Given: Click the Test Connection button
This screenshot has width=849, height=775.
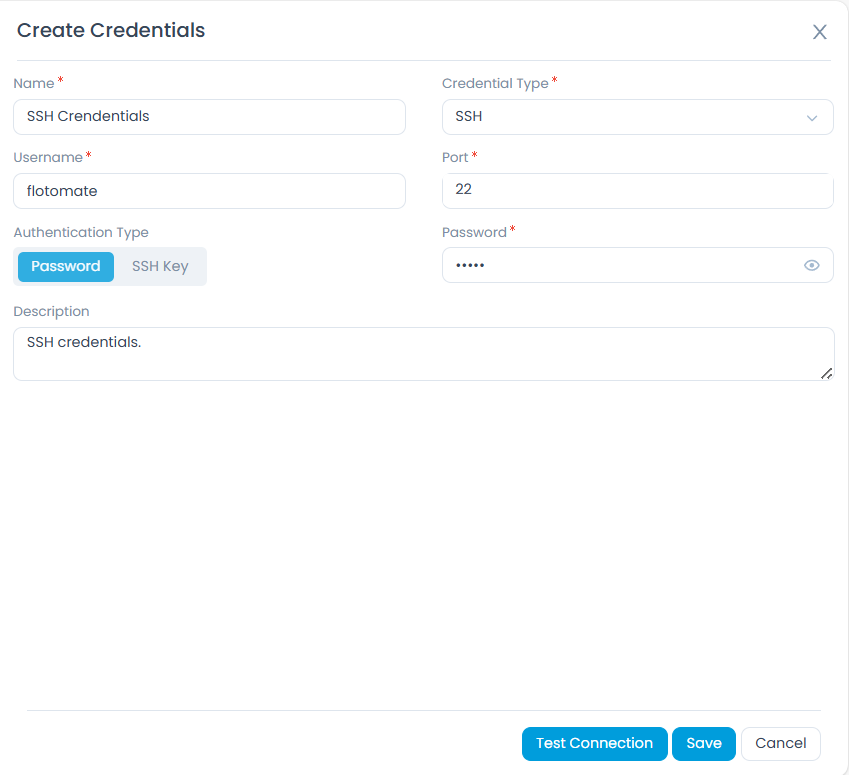Looking at the screenshot, I should [594, 743].
